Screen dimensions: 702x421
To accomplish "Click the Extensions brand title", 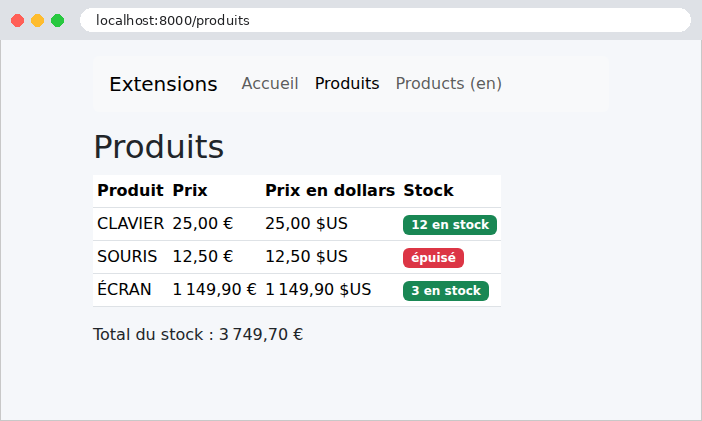I will coord(163,84).
